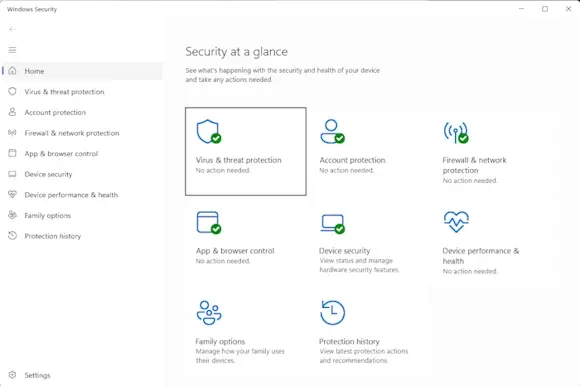Image resolution: width=580 pixels, height=386 pixels.
Task: Open the Family options tile title
Action: 220,341
